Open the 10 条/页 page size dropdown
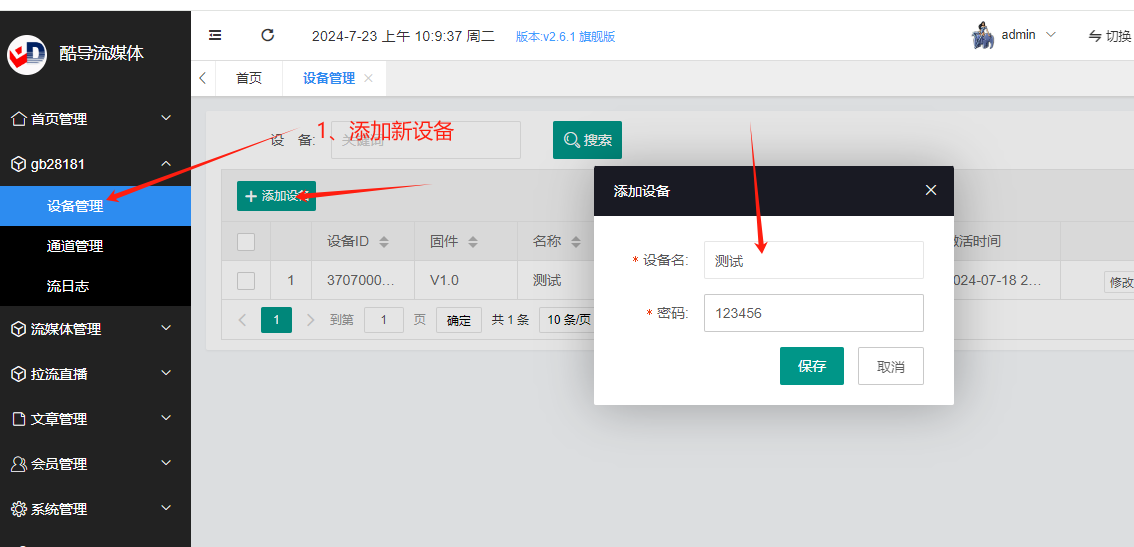The image size is (1134, 547). (566, 320)
